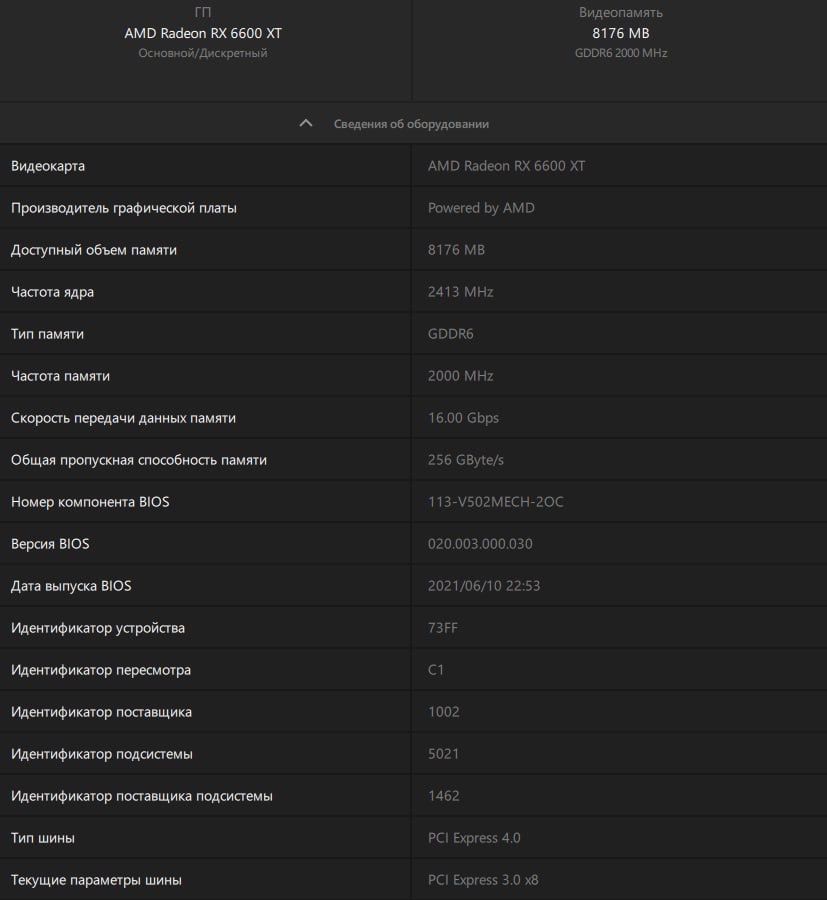Click the 'Доступный объем памяти' label
The height and width of the screenshot is (900, 827).
click(x=94, y=250)
